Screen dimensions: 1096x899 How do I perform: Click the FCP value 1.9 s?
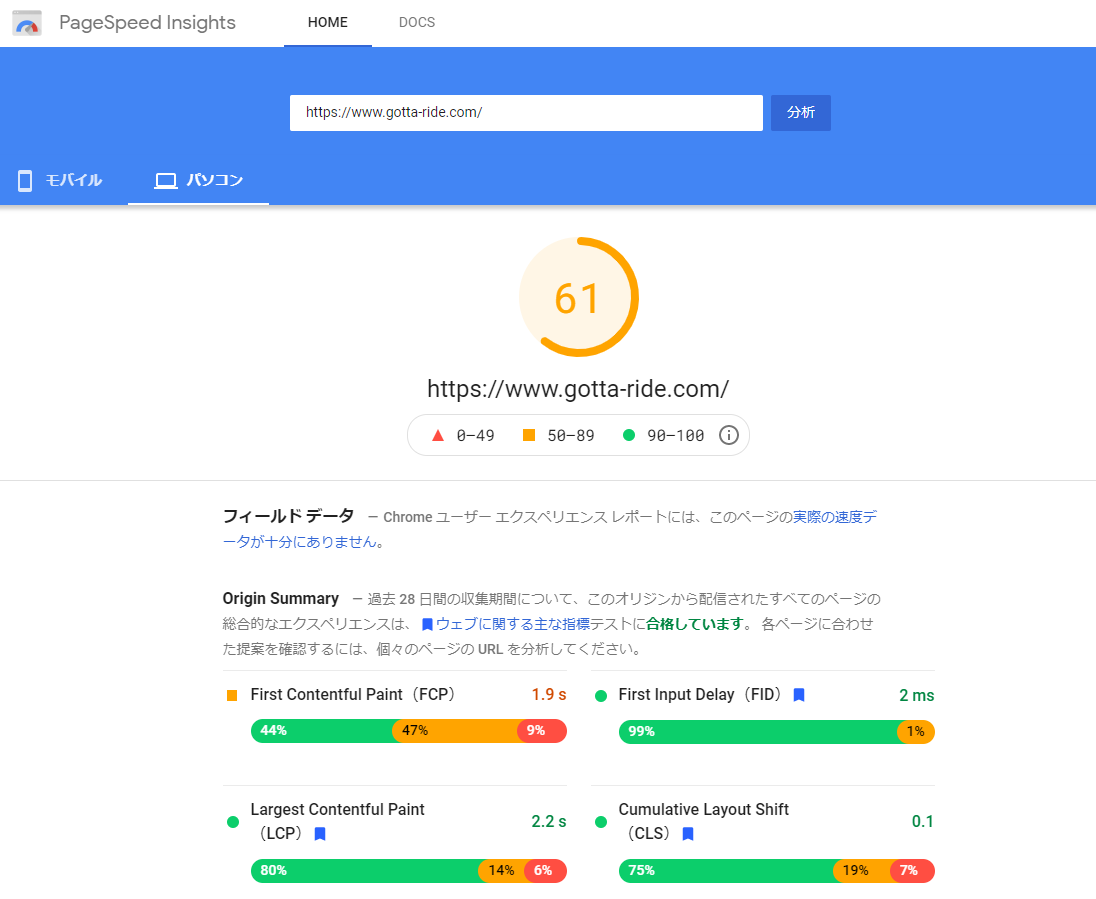549,695
